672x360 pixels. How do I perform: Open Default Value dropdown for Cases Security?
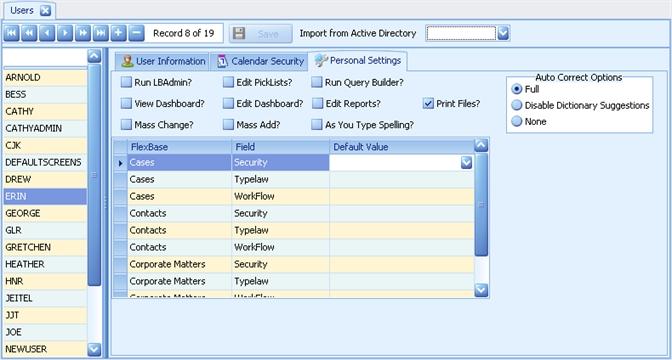pos(466,162)
